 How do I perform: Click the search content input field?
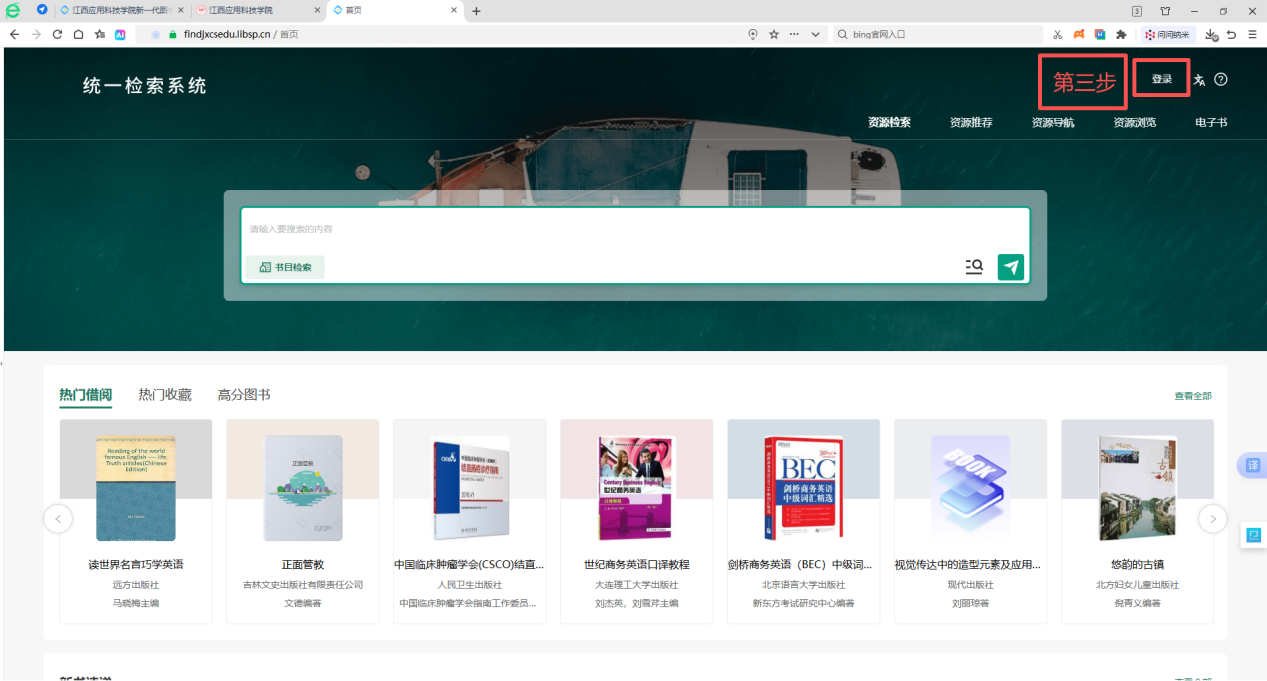tap(635, 229)
